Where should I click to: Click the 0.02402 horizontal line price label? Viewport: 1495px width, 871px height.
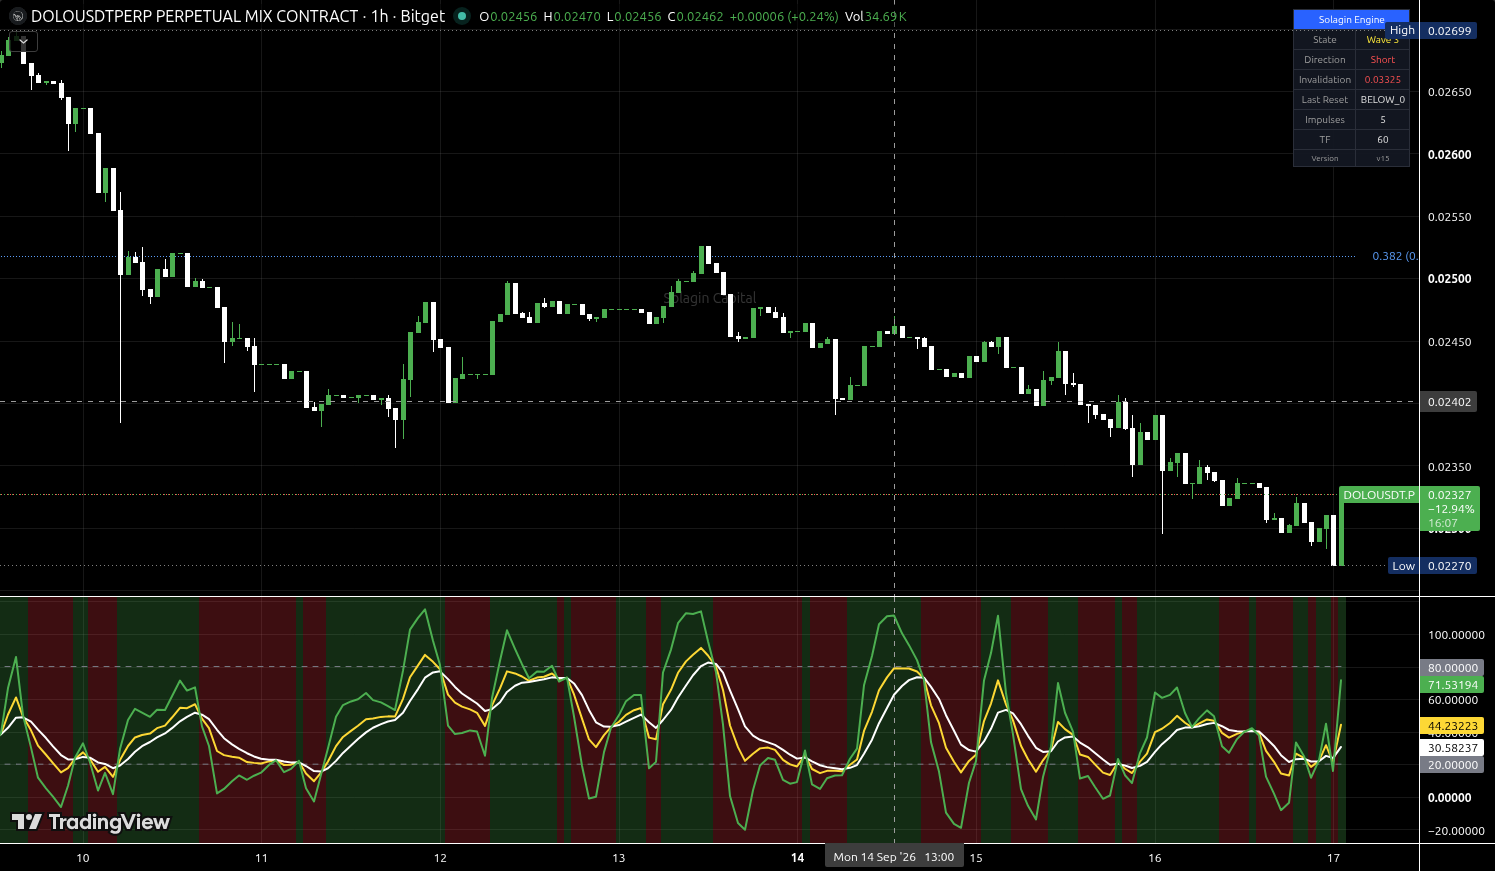[x=1449, y=402]
